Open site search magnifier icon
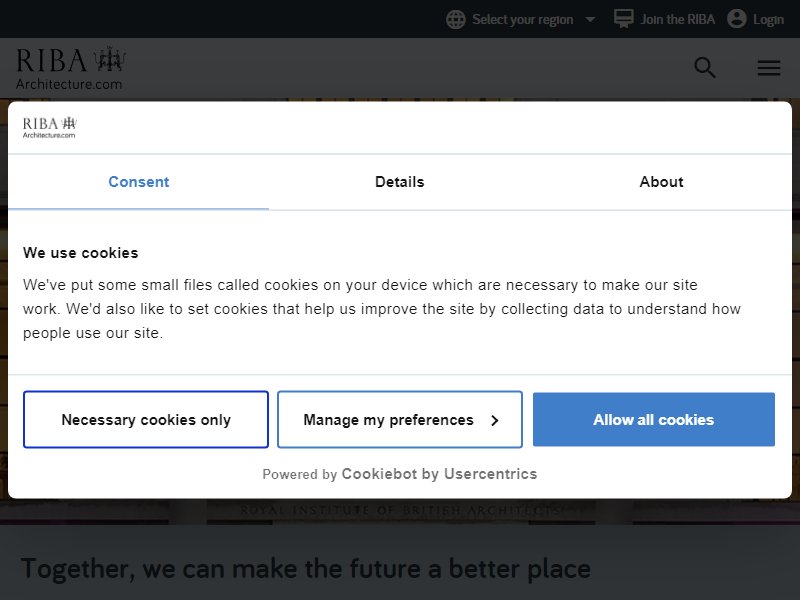This screenshot has width=800, height=600. pyautogui.click(x=705, y=67)
